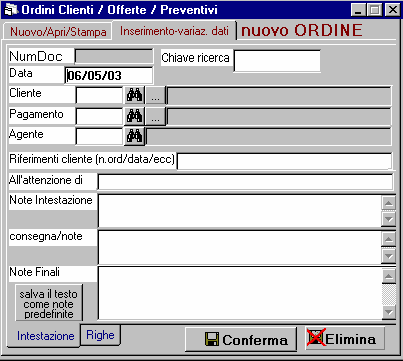Confirm the order with the Conferma button
The width and height of the screenshot is (403, 361).
click(x=241, y=339)
